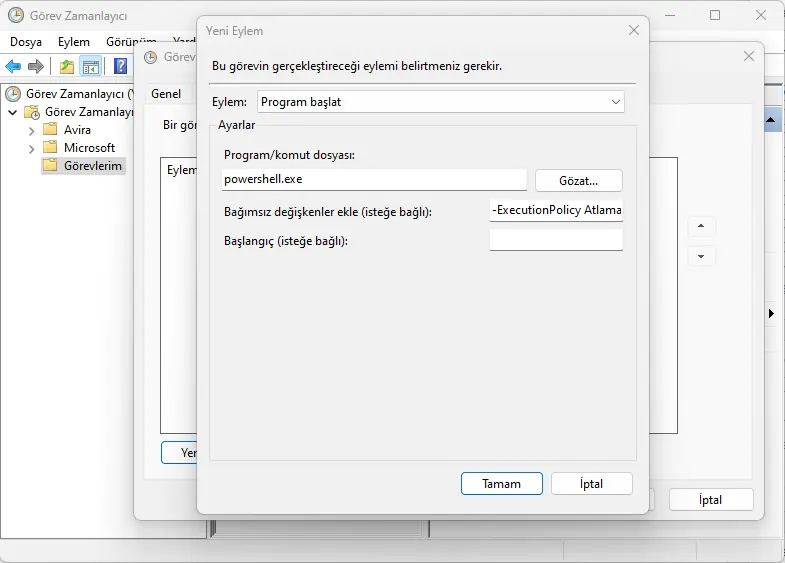This screenshot has width=785, height=563.
Task: Collapse the Görev Zamanlayıcı library node
Action: click(13, 112)
